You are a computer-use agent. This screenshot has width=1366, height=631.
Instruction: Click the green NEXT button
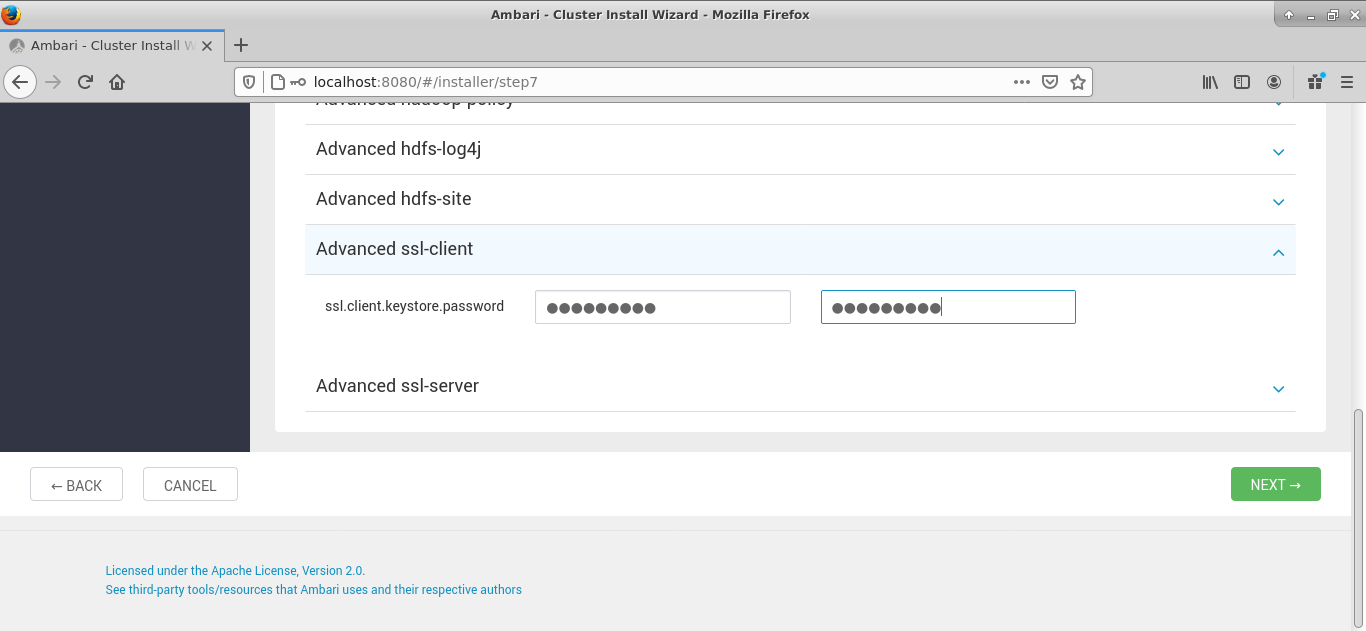(x=1275, y=484)
